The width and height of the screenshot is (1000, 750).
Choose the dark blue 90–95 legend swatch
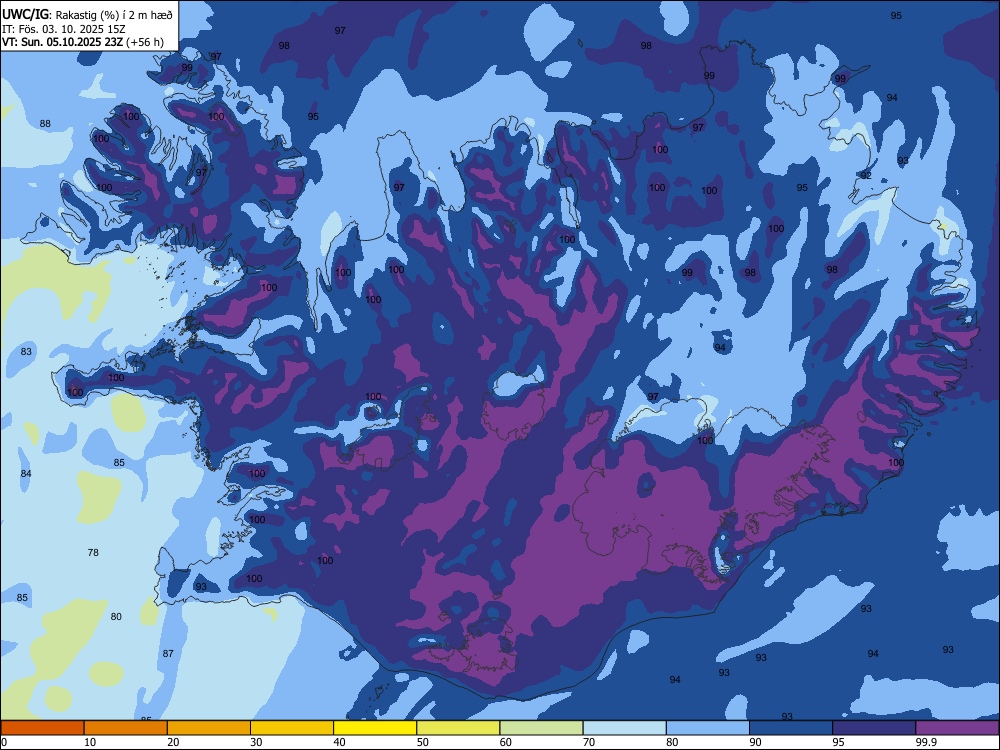791,728
